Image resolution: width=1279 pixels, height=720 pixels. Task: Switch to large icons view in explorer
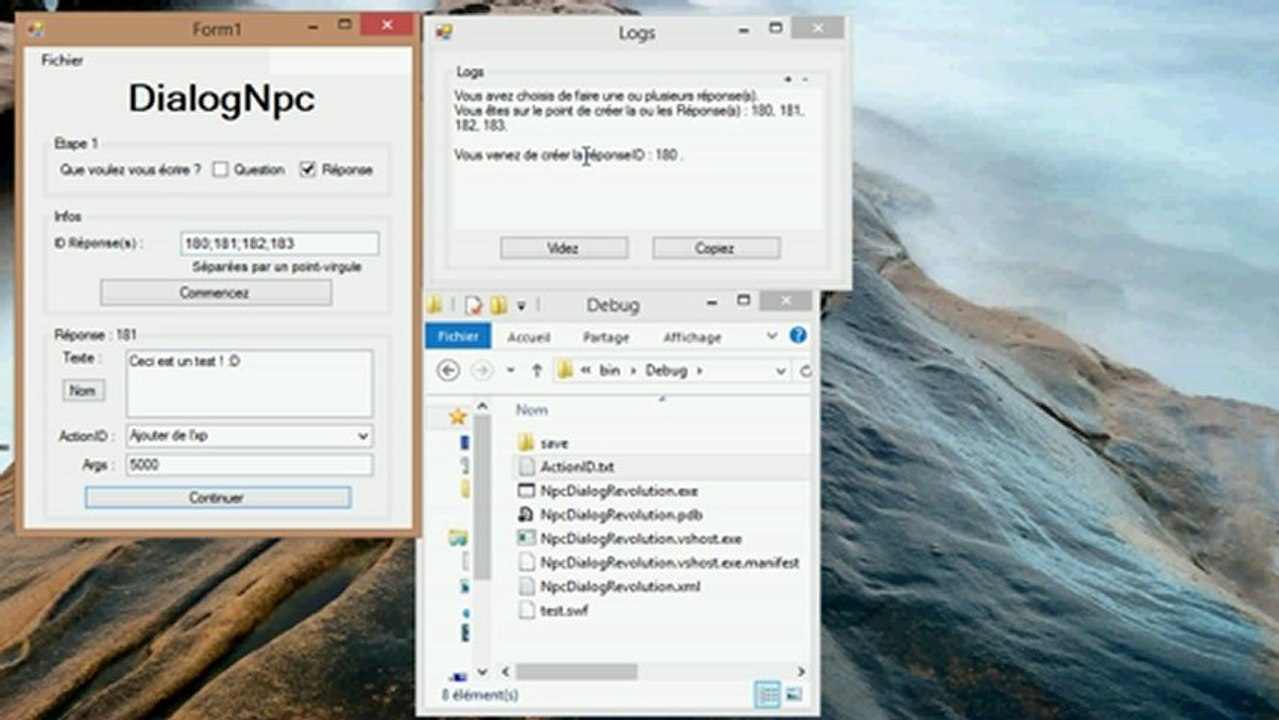point(793,694)
